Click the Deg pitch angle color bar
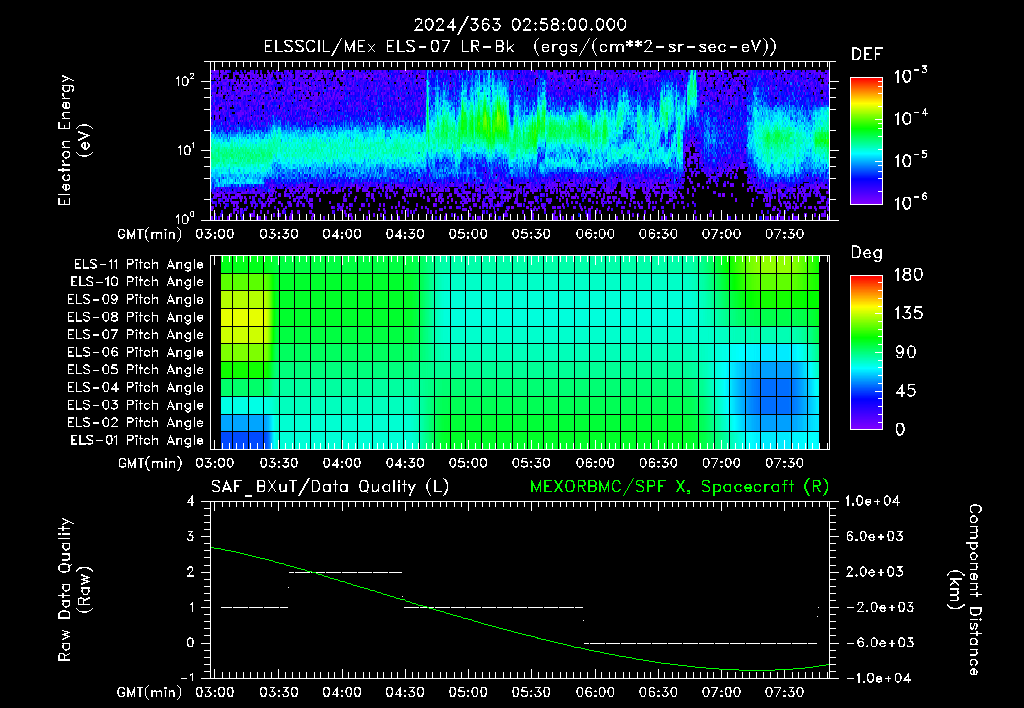 [866, 352]
